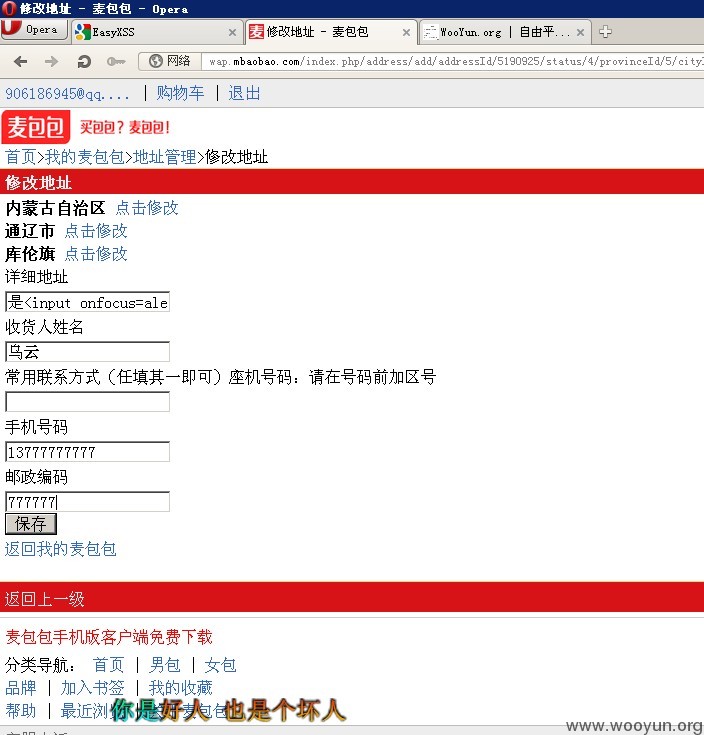Open the password key wand icon
Viewport: 704px width, 735px height.
click(116, 61)
